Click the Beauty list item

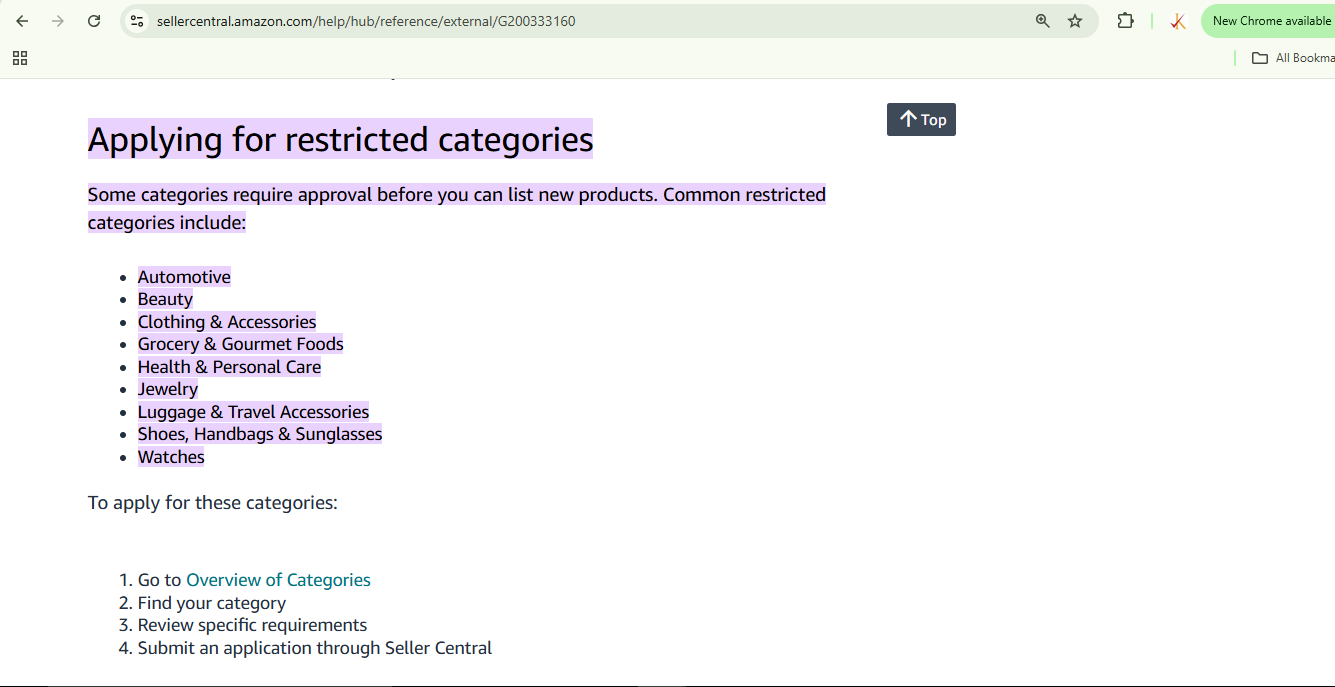pyautogui.click(x=165, y=299)
